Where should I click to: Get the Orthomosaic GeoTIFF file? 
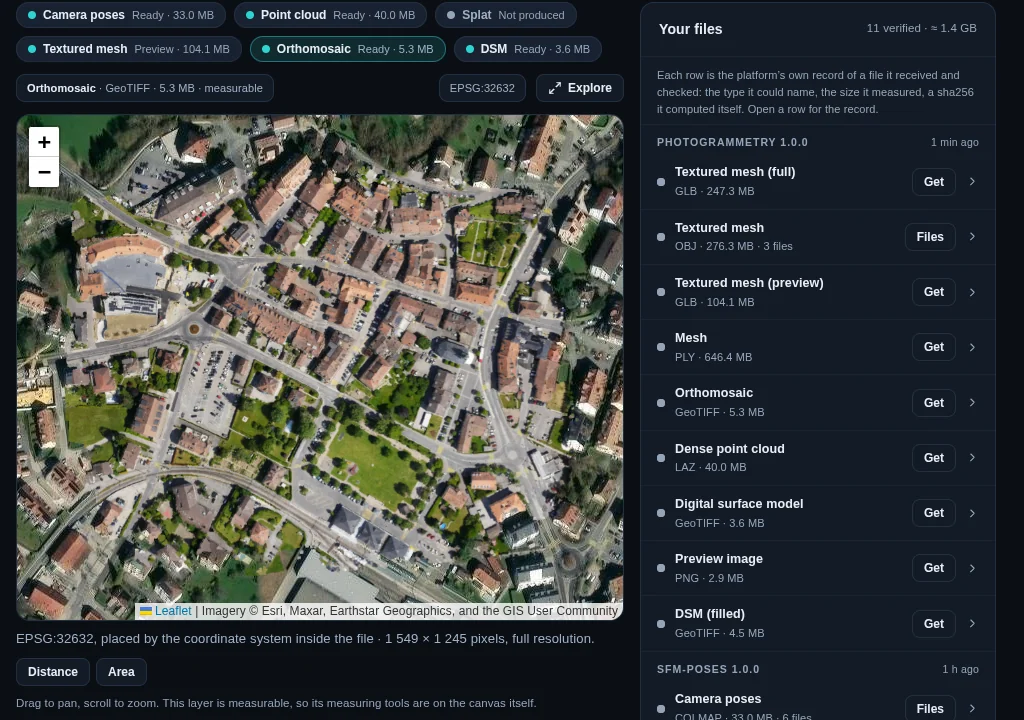933,402
